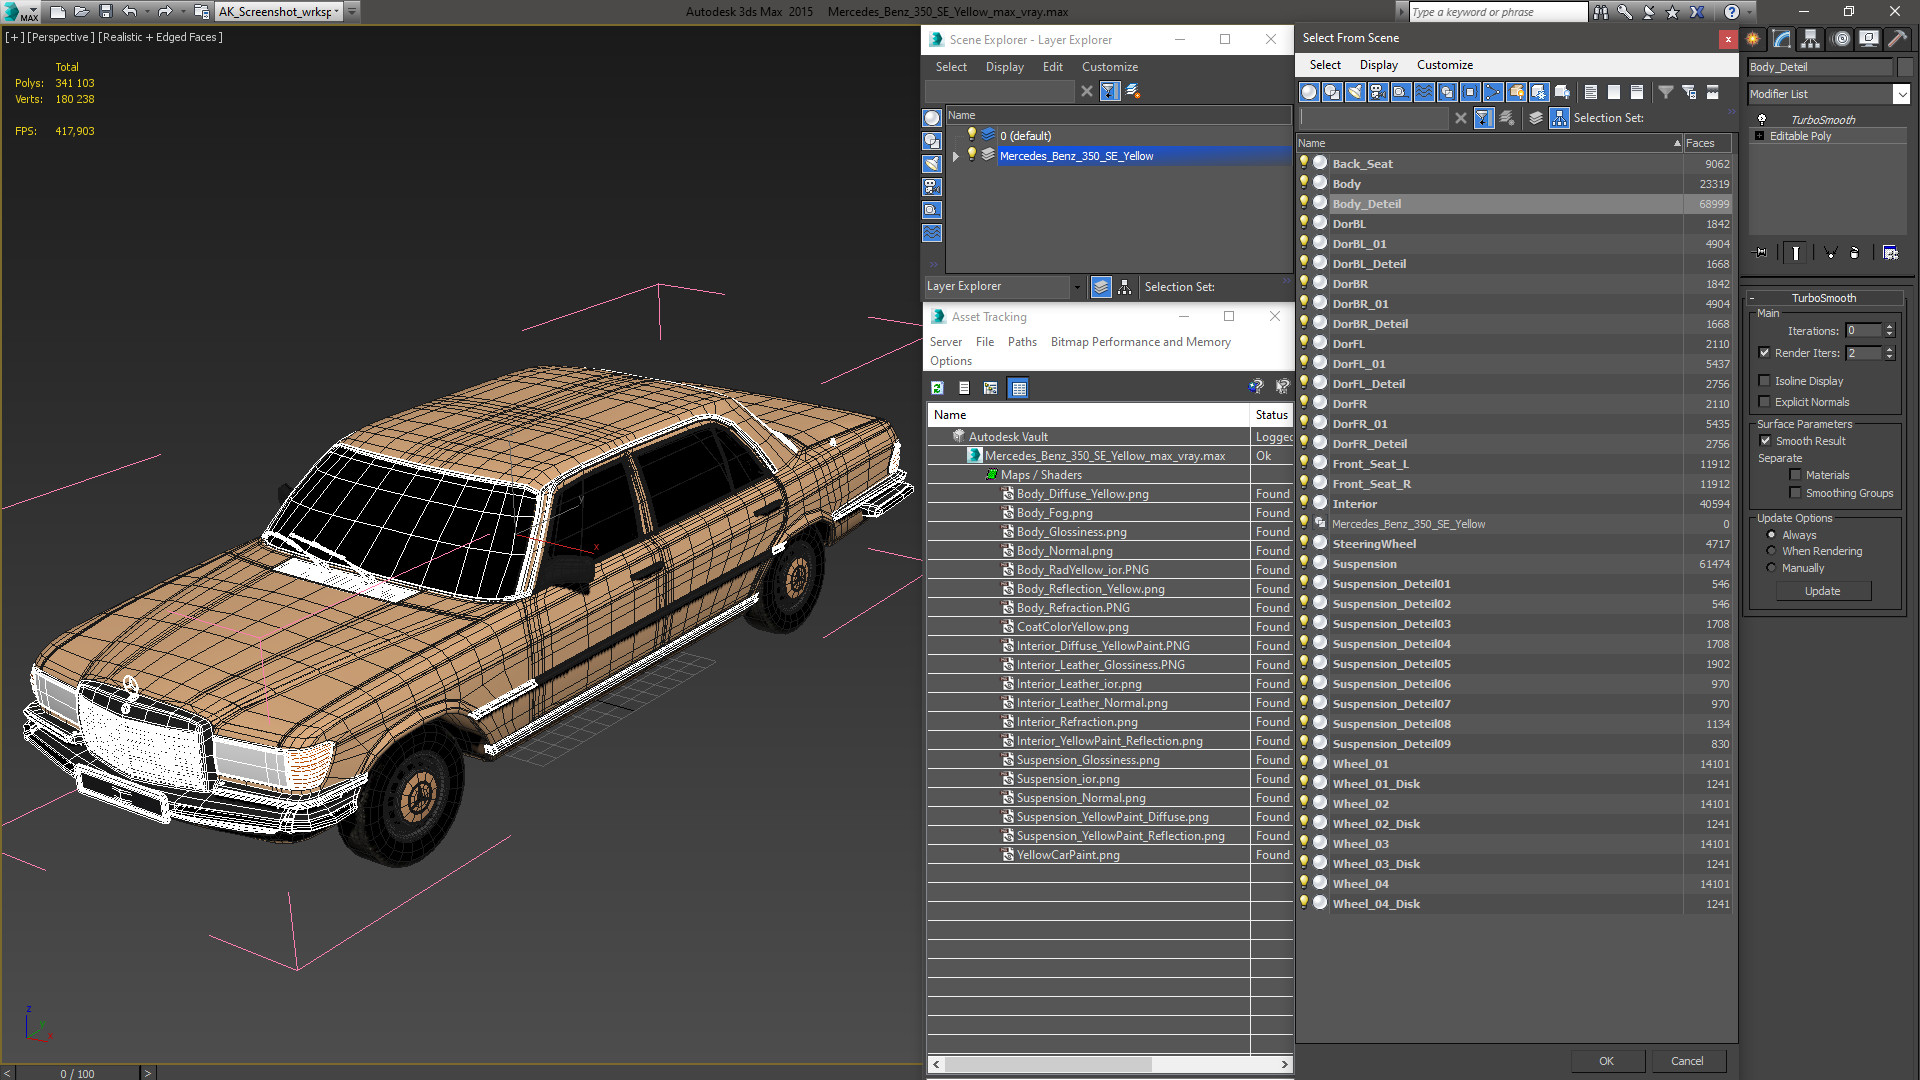Enable Isoline Display checkbox
Screen dimensions: 1920x1080
[1765, 381]
